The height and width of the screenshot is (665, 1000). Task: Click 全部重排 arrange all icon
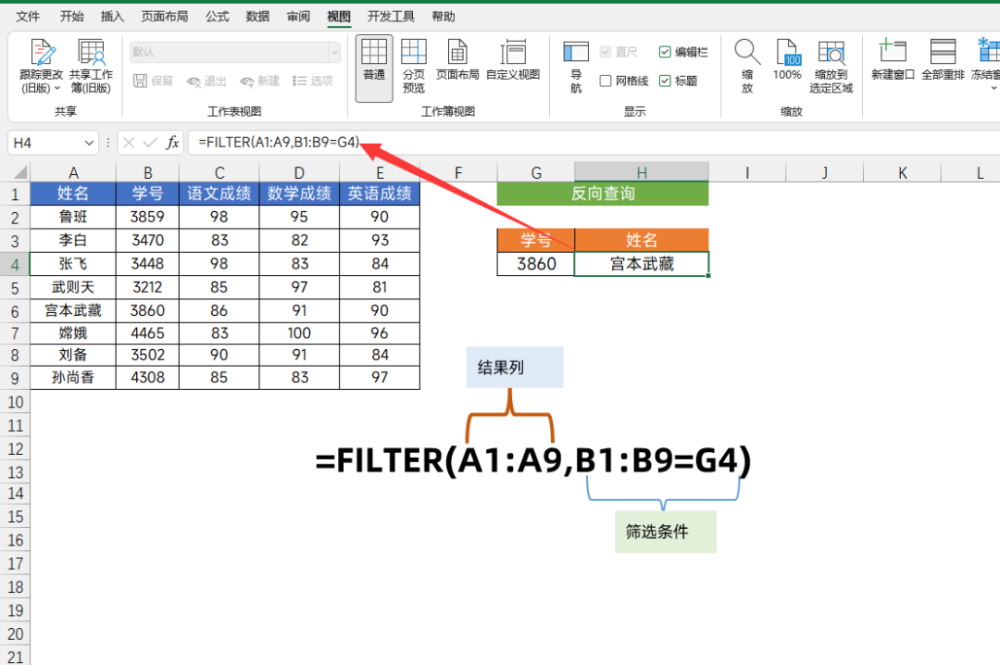[942, 60]
